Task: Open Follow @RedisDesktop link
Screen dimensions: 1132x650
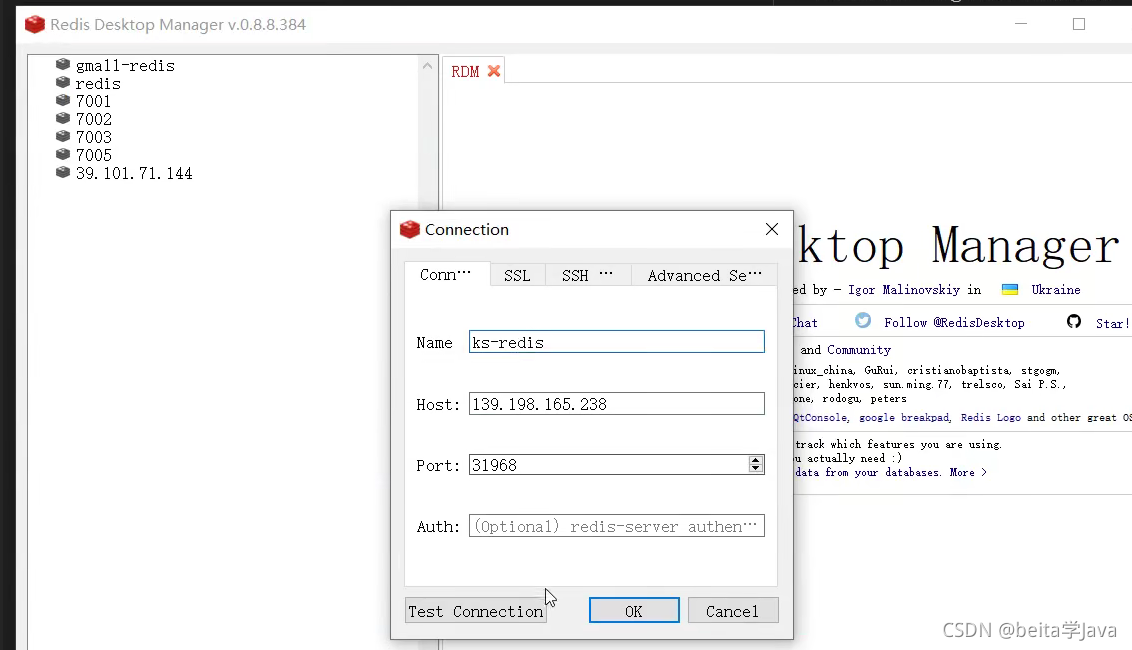Action: [954, 323]
